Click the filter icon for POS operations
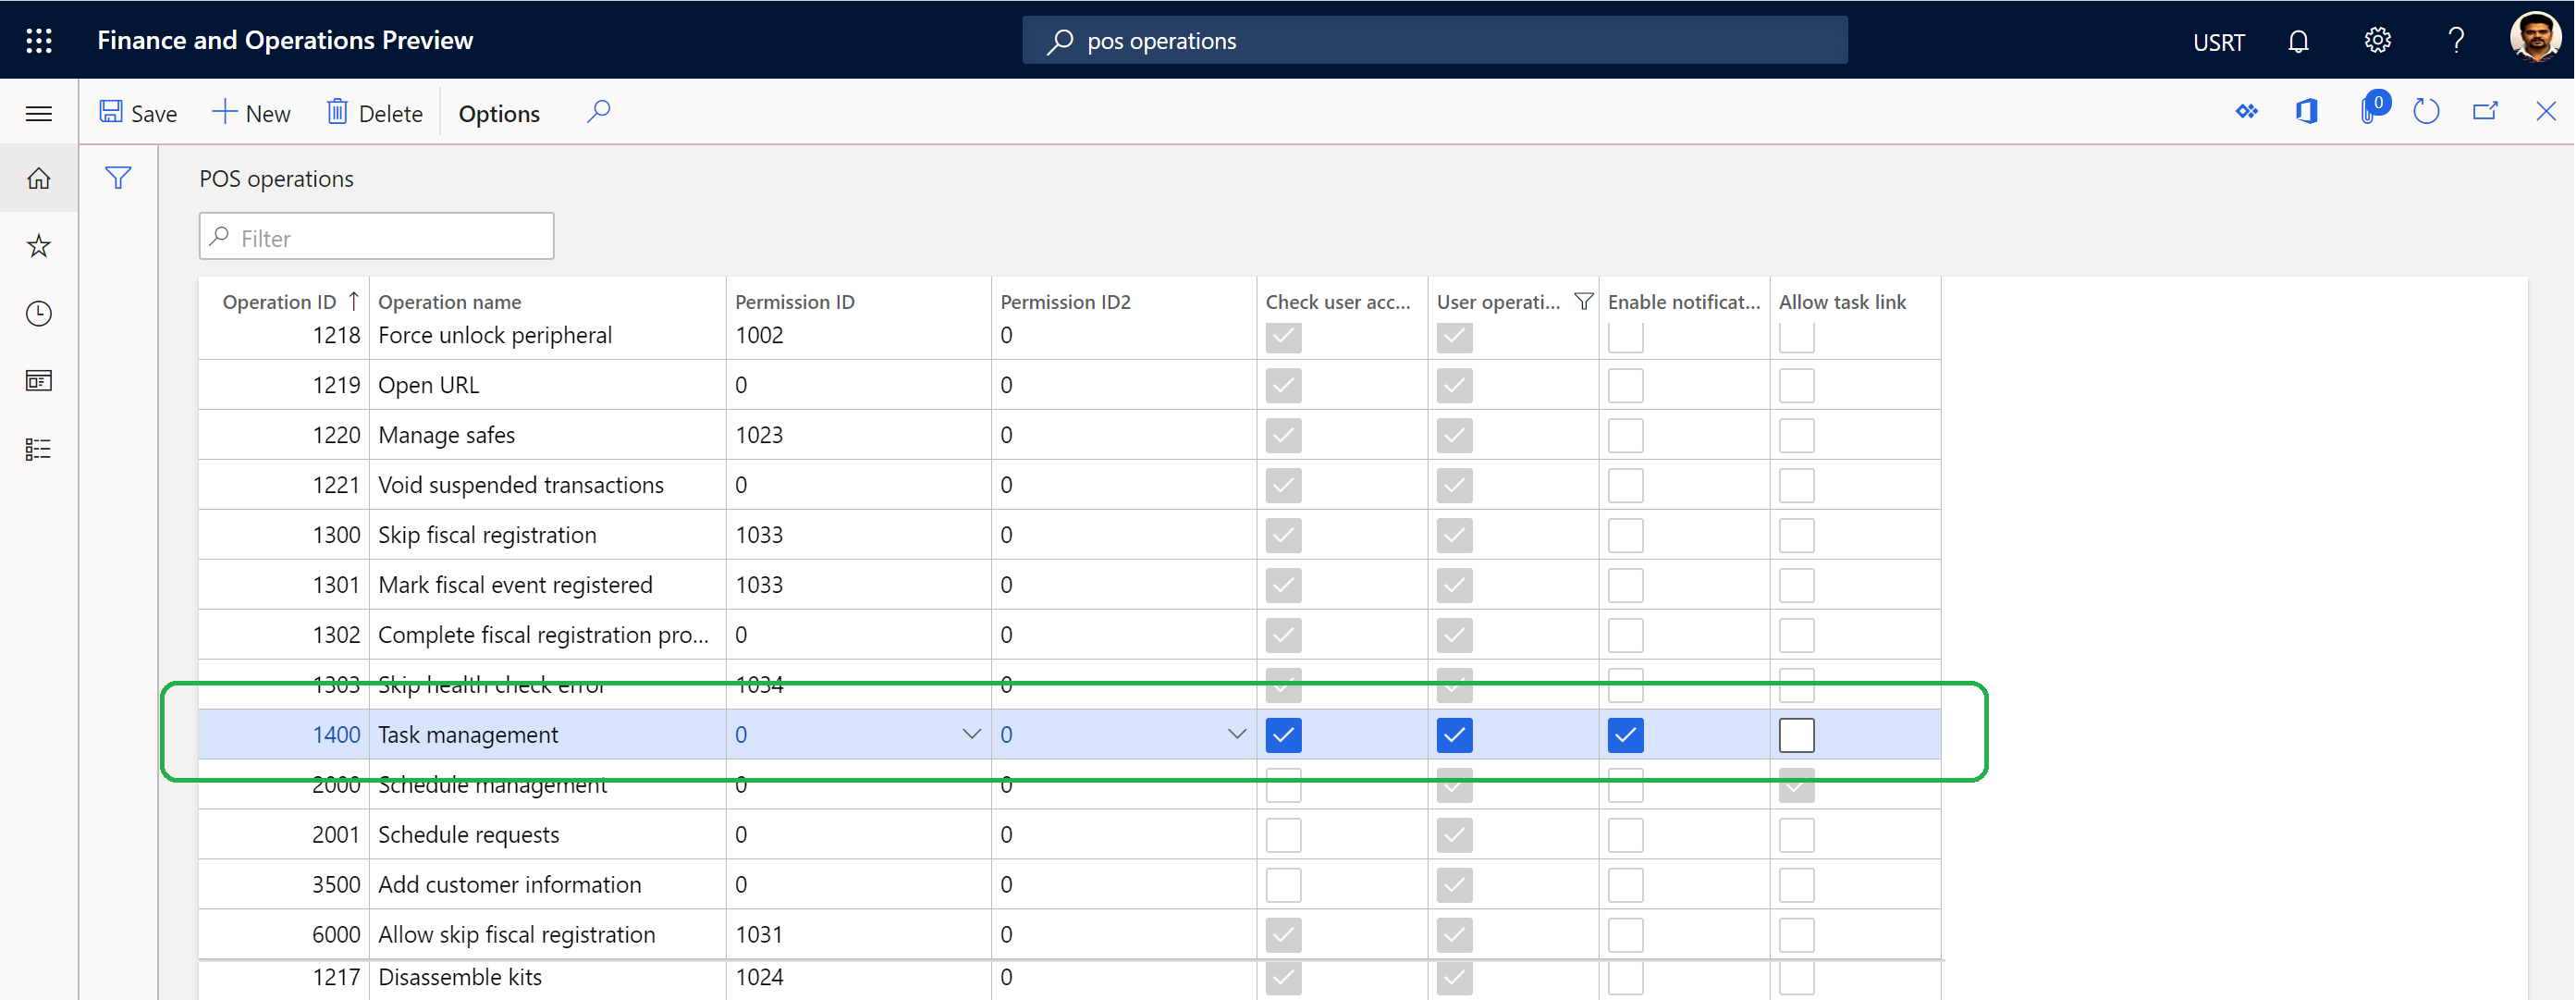Viewport: 2576px width, 1000px height. pyautogui.click(x=117, y=178)
